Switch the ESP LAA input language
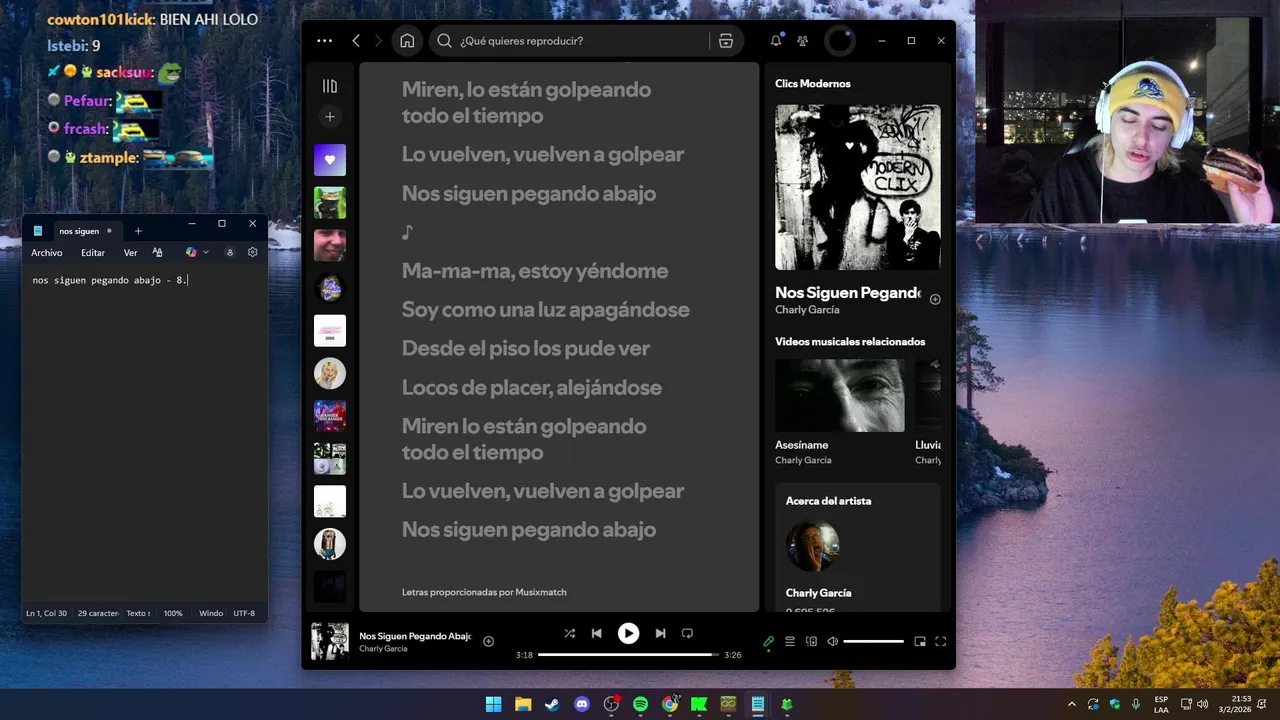Screen dimensions: 1280x720 pos(1161,704)
